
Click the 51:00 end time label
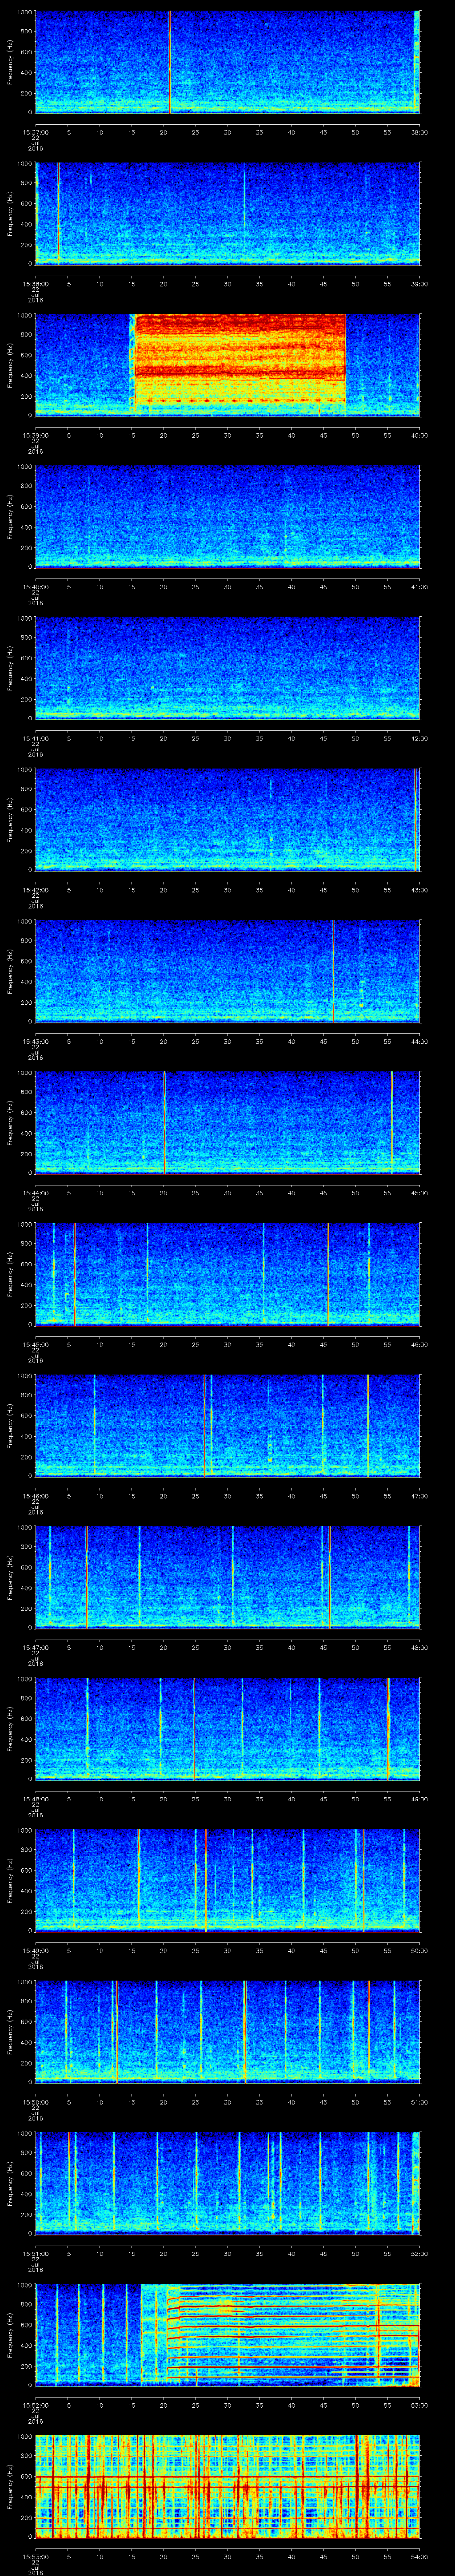(x=420, y=2102)
